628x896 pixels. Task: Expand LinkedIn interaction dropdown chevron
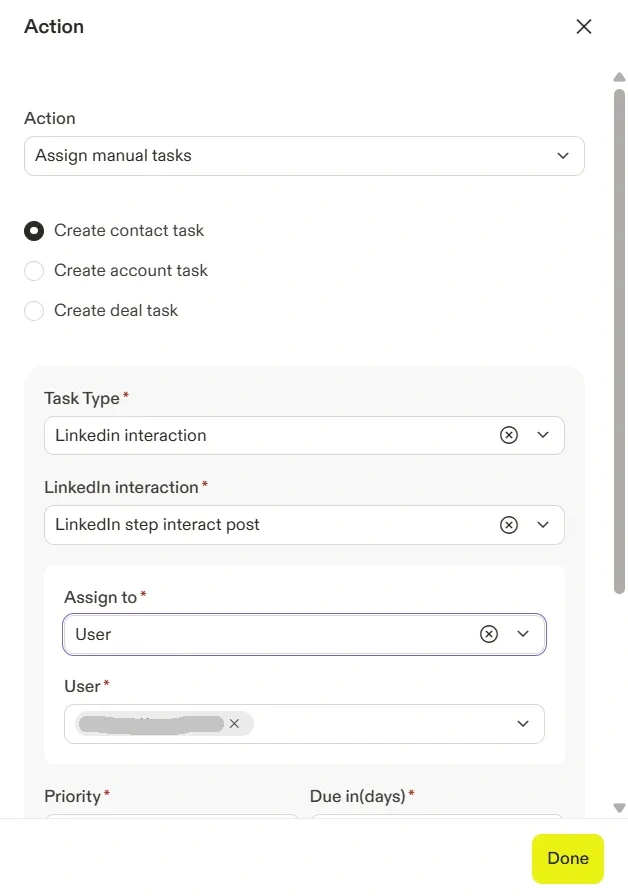click(x=543, y=525)
